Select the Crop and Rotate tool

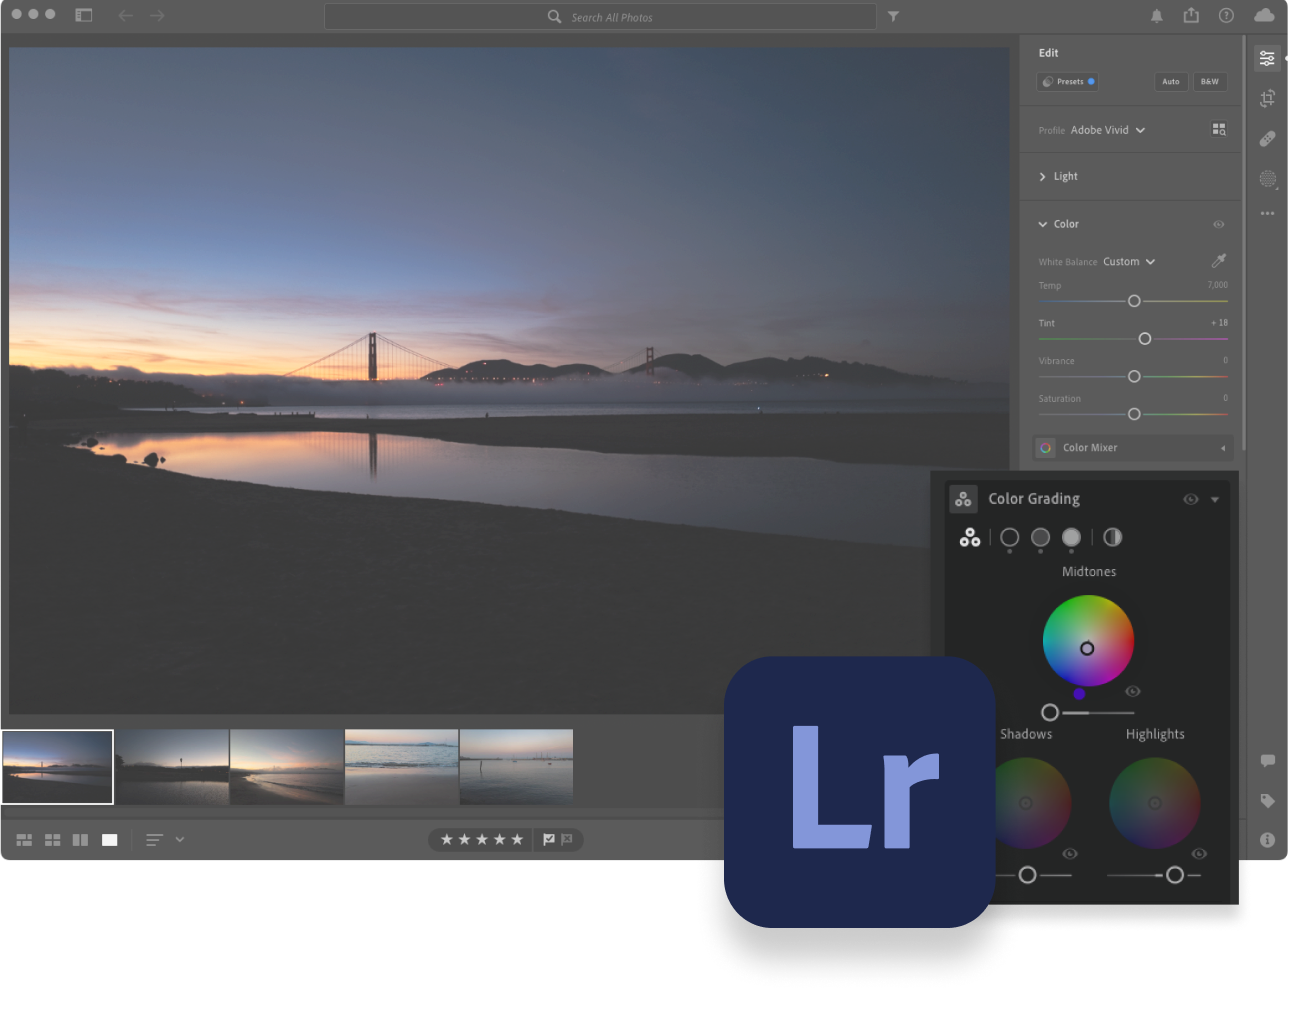(x=1267, y=98)
